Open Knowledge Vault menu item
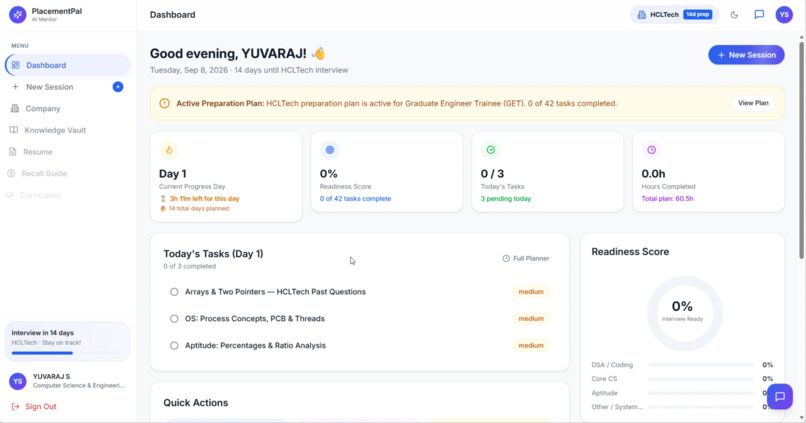Screen dimensions: 806x423 click(x=67, y=130)
